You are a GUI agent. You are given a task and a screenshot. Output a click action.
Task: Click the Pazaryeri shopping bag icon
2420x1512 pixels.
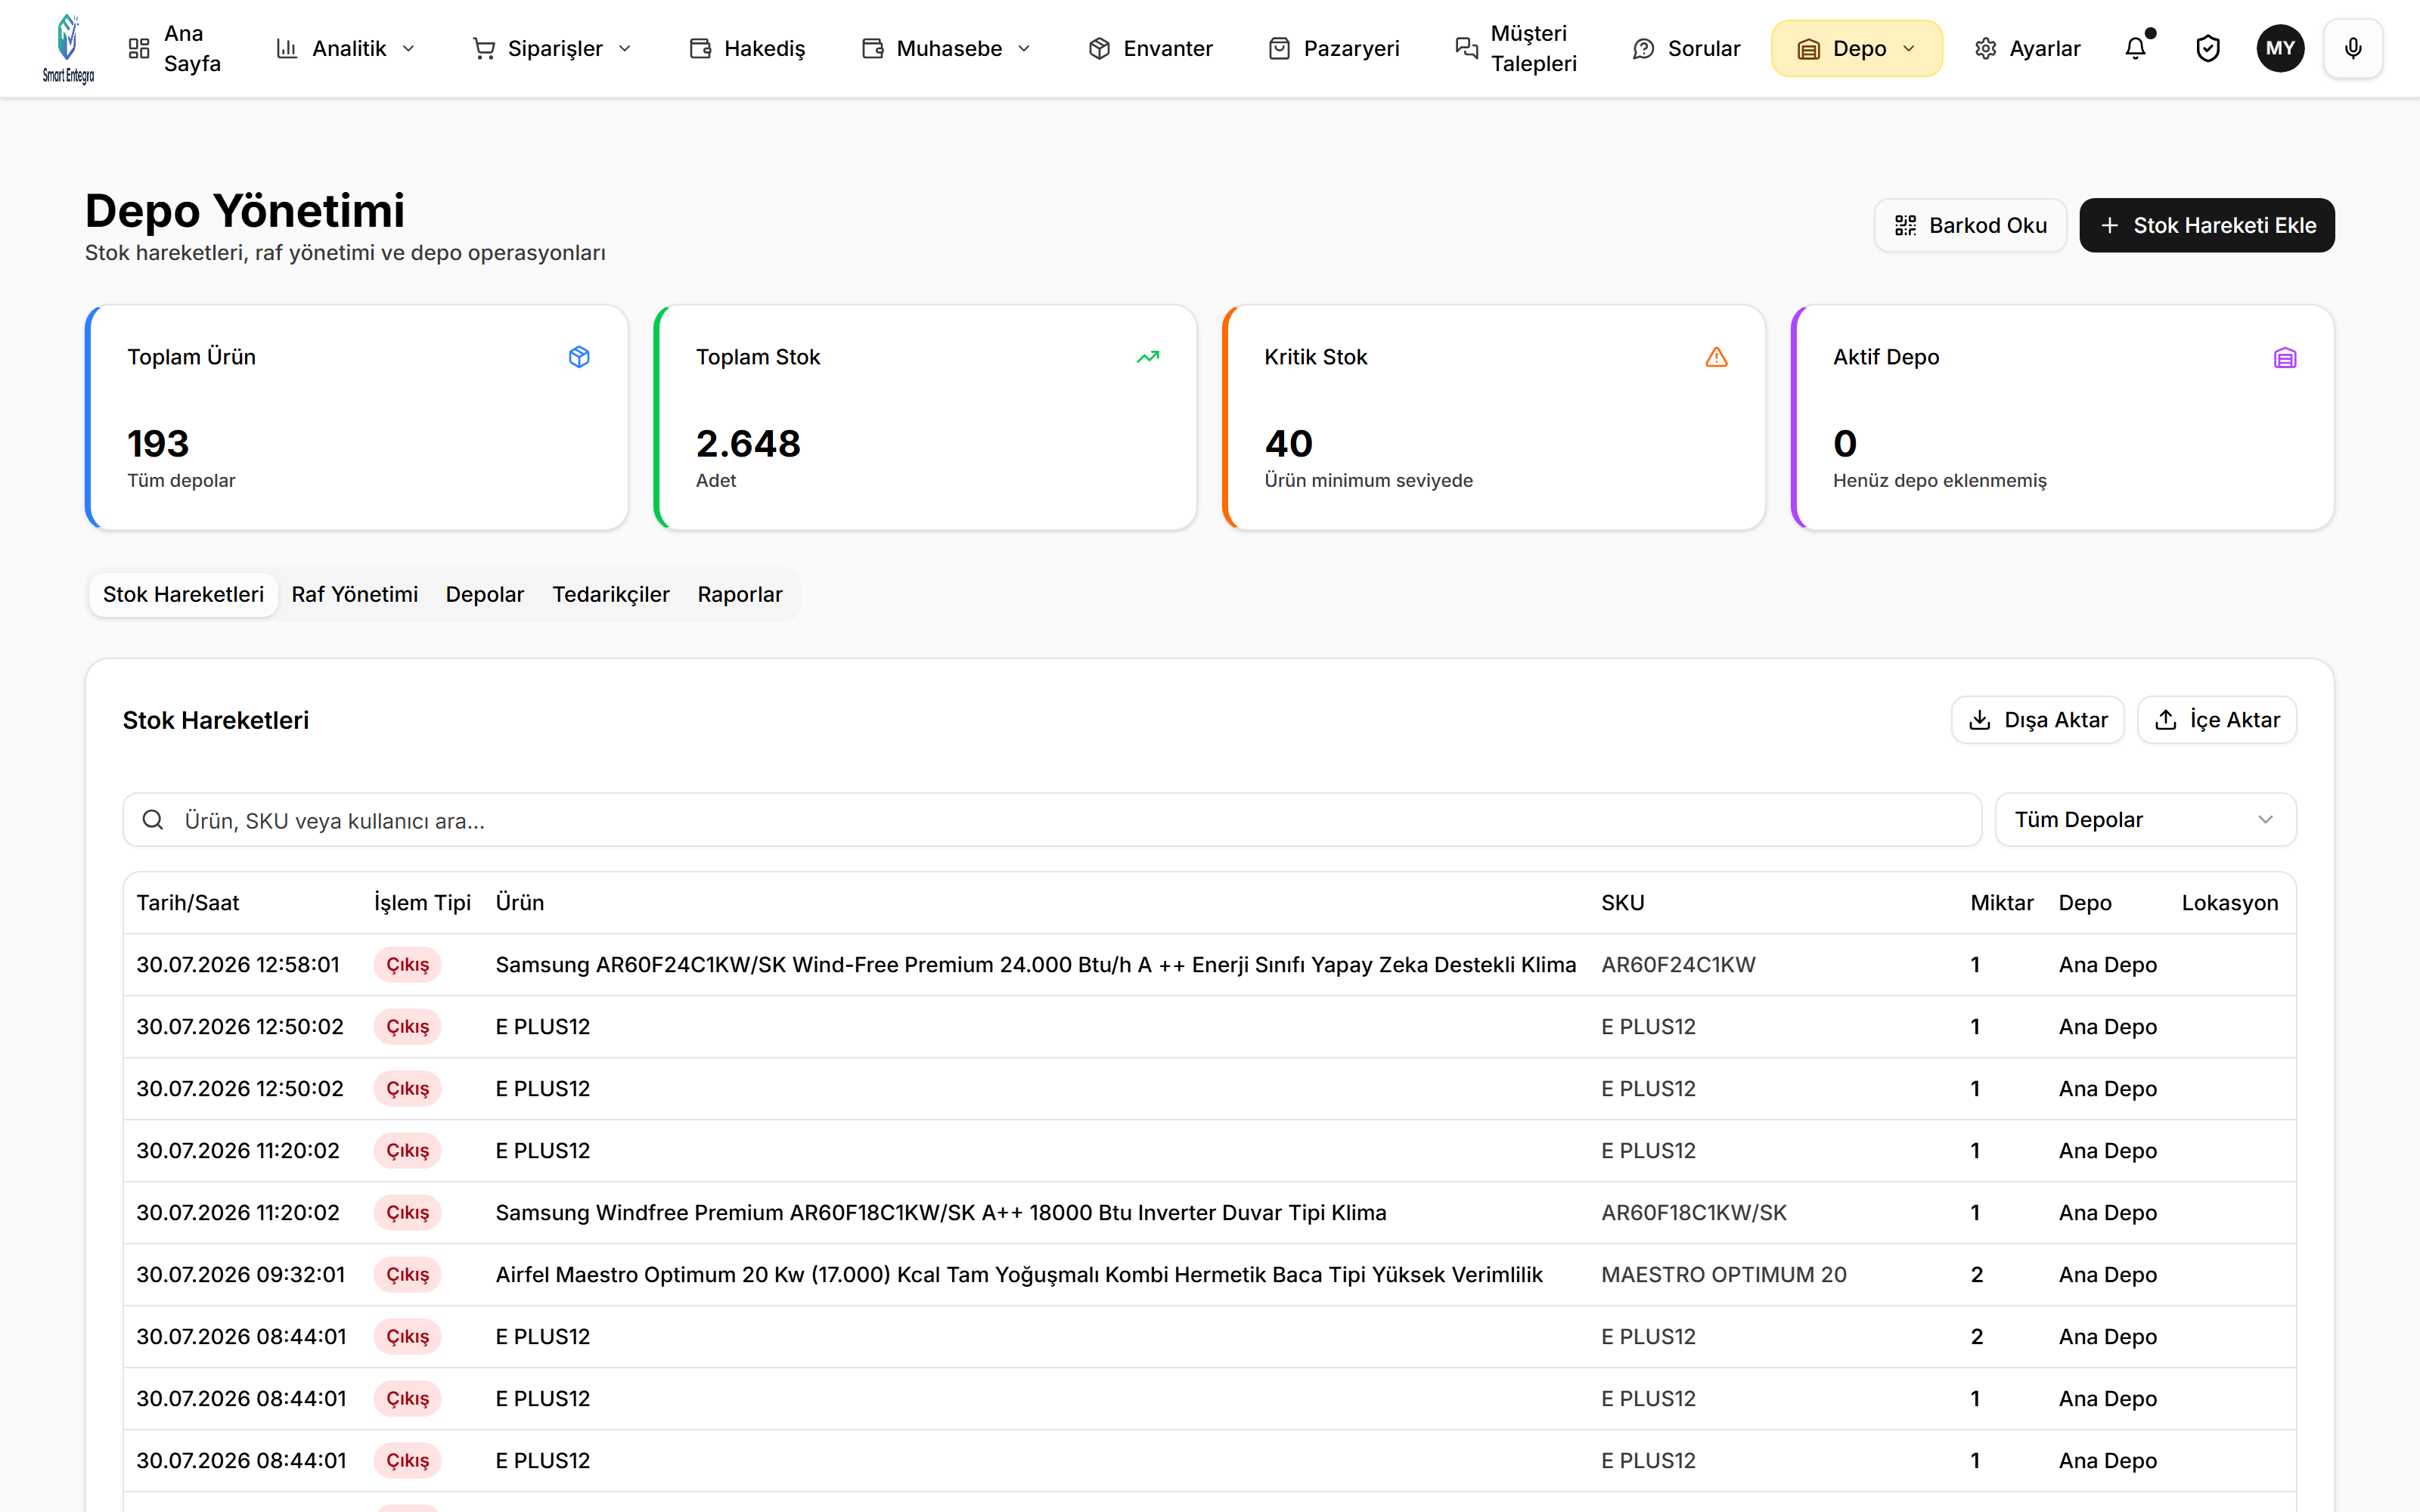click(x=1279, y=48)
